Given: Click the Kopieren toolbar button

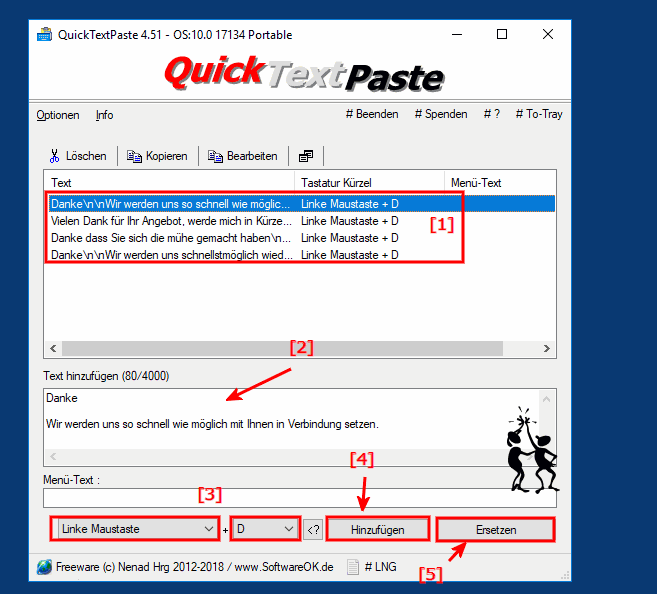Looking at the screenshot, I should pos(157,156).
